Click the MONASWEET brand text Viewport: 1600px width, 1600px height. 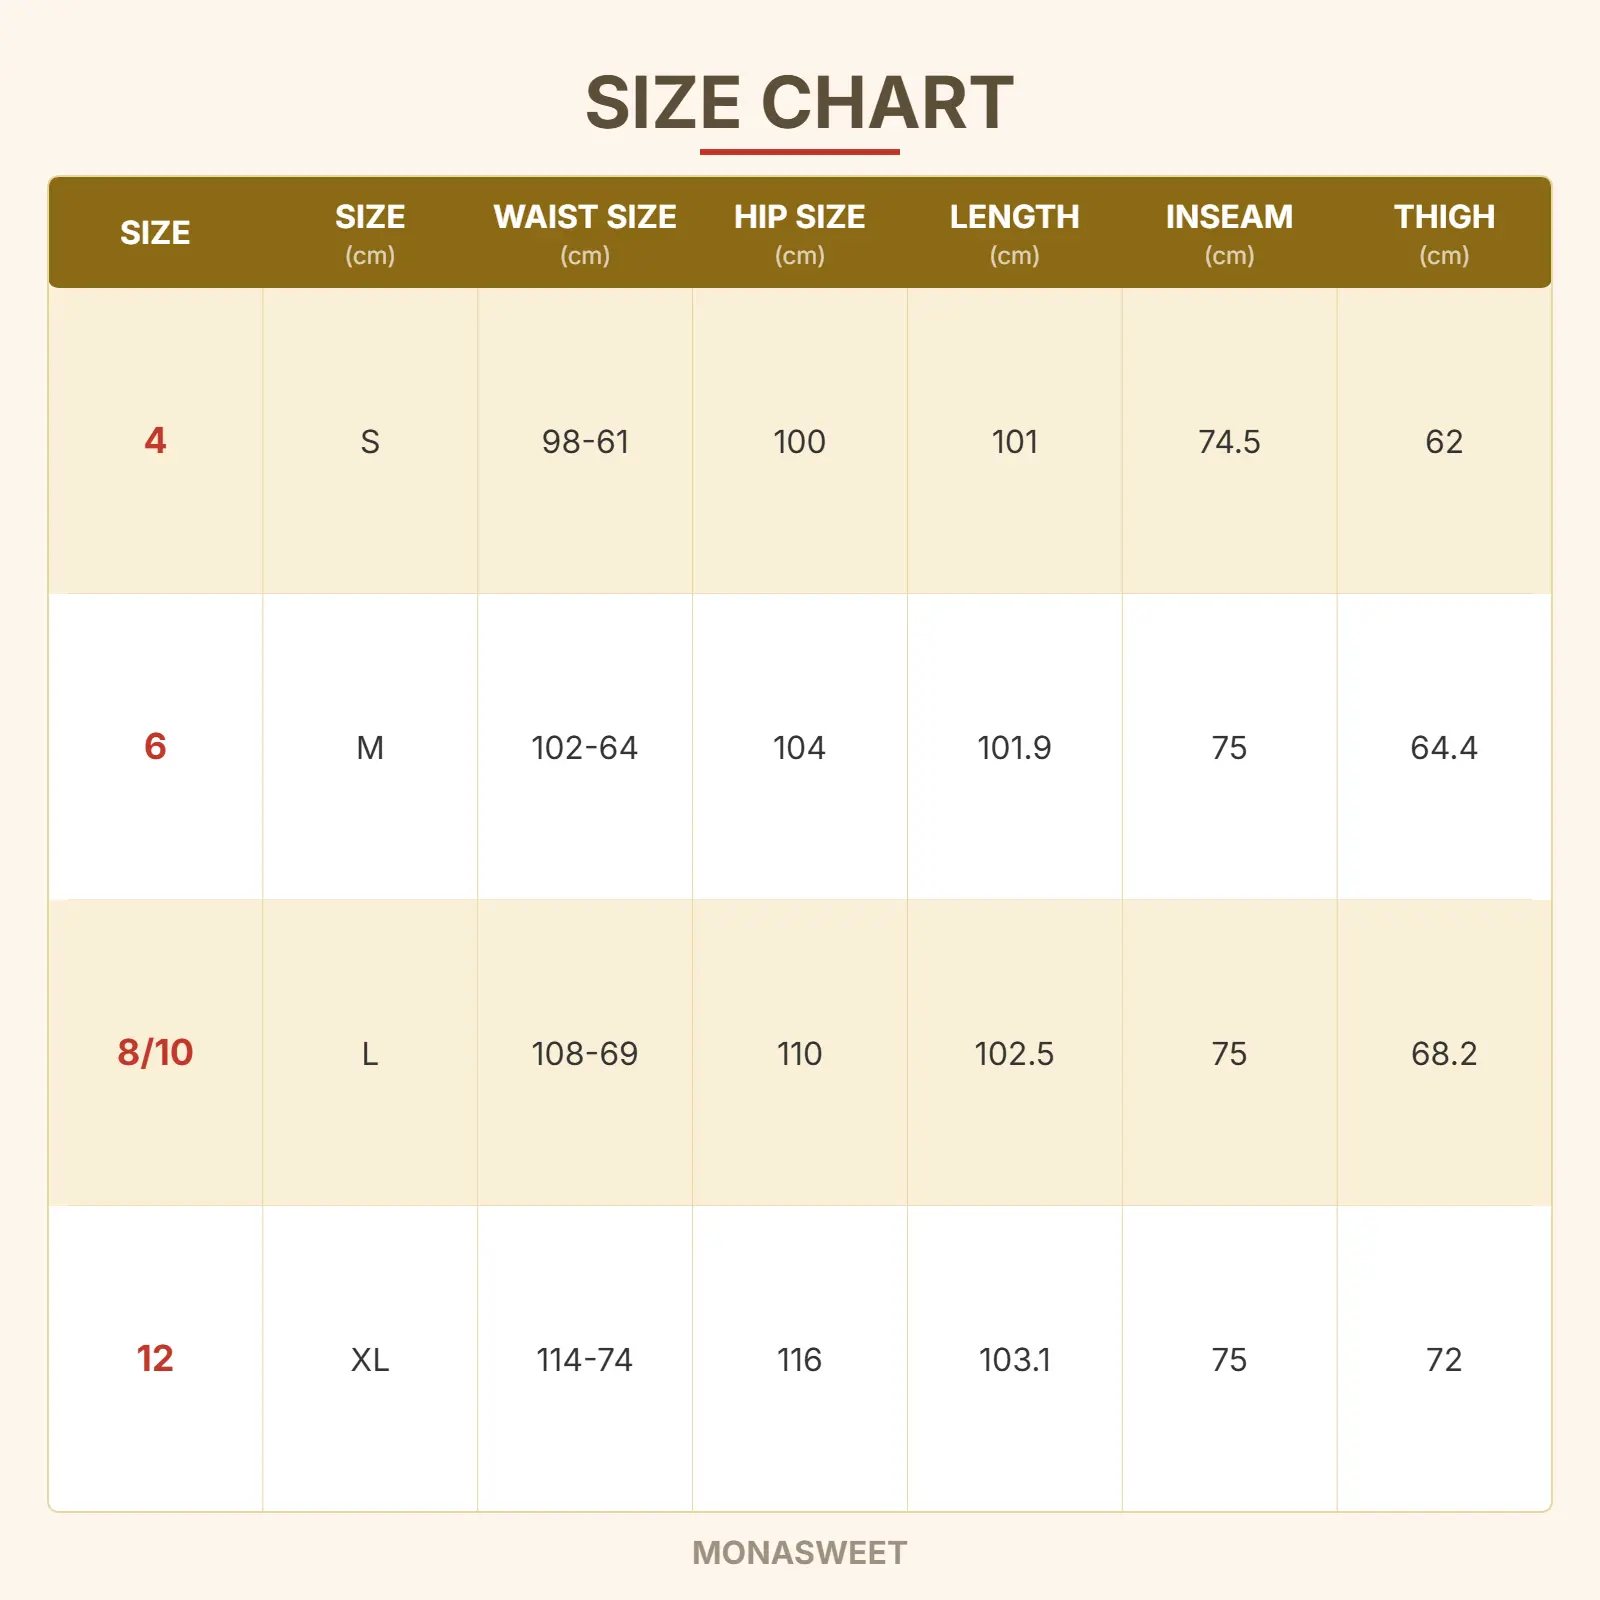click(x=799, y=1553)
